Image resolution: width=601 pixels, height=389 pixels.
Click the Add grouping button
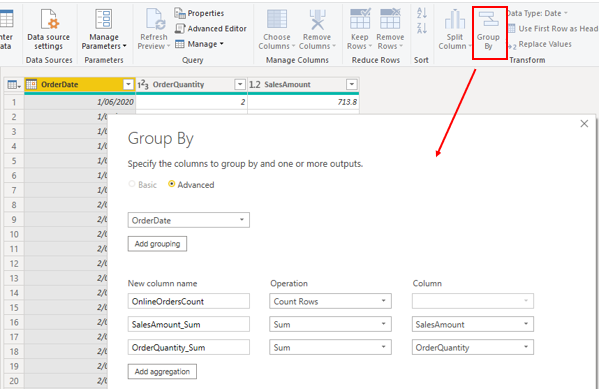pos(157,244)
